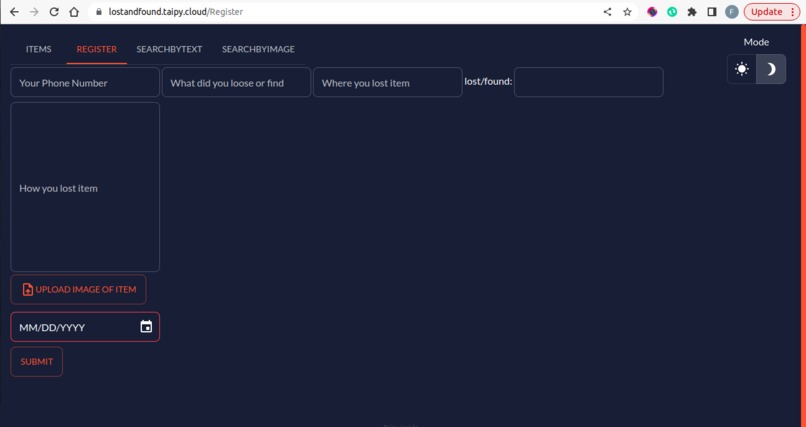Image resolution: width=806 pixels, height=427 pixels.
Task: Open the Update three-dot menu
Action: 792,12
